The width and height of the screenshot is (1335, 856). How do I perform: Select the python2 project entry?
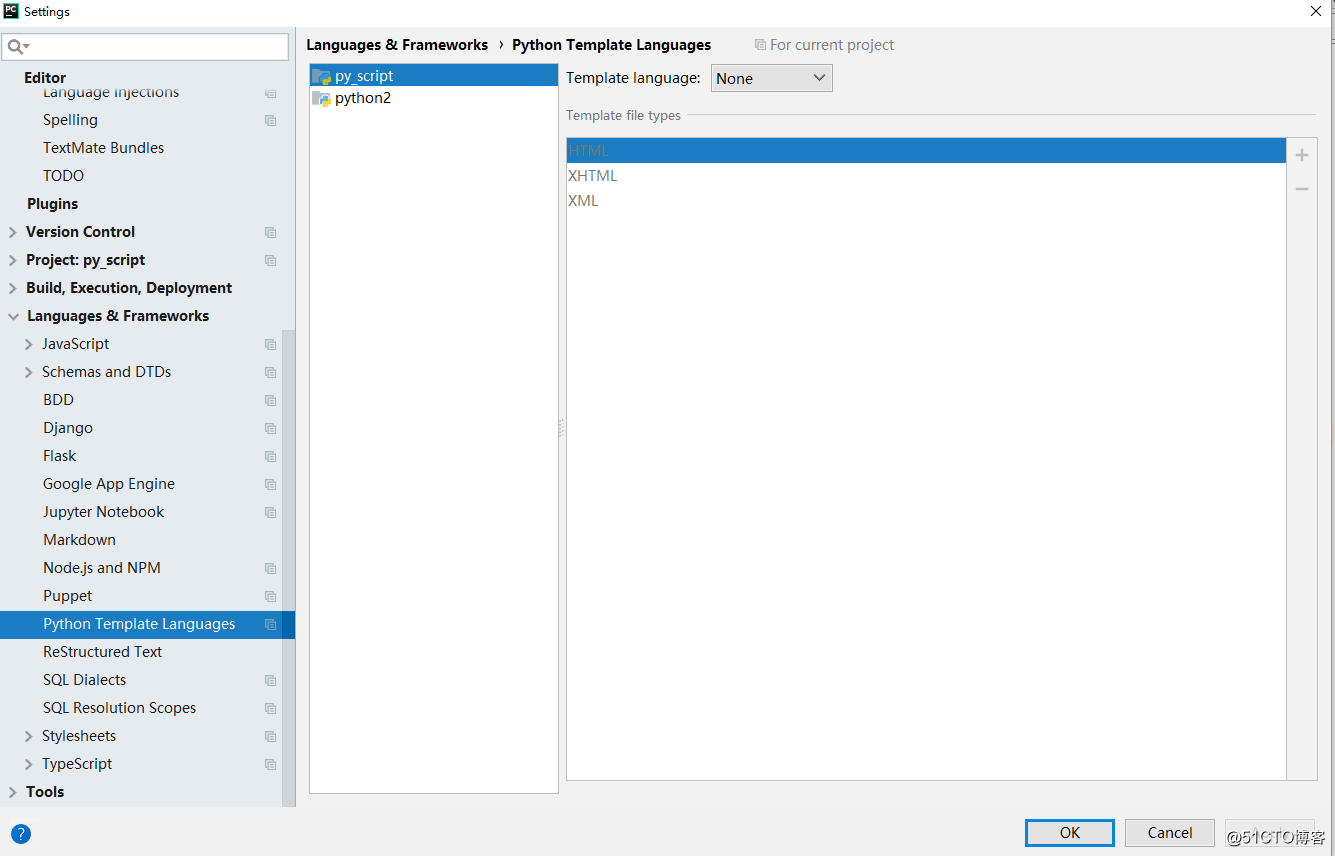click(434, 98)
